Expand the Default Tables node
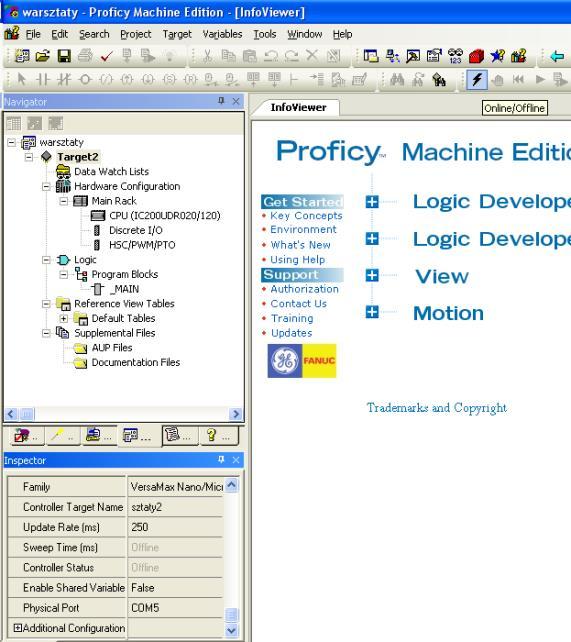This screenshot has height=642, width=571. point(63,319)
